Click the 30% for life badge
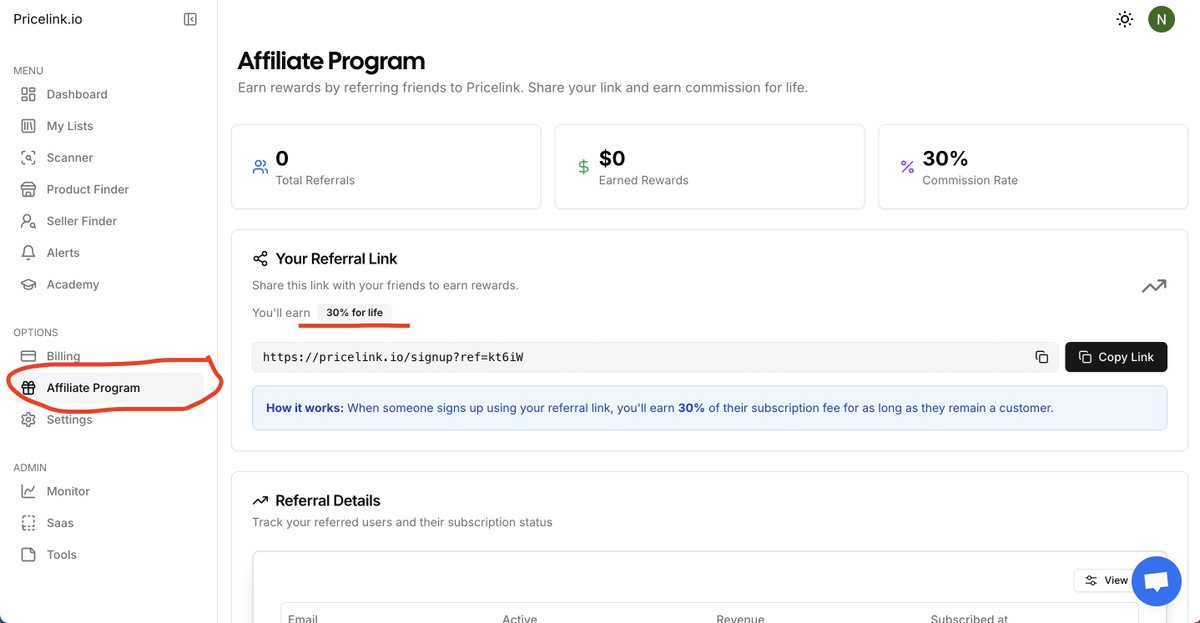Image resolution: width=1200 pixels, height=623 pixels. [354, 313]
